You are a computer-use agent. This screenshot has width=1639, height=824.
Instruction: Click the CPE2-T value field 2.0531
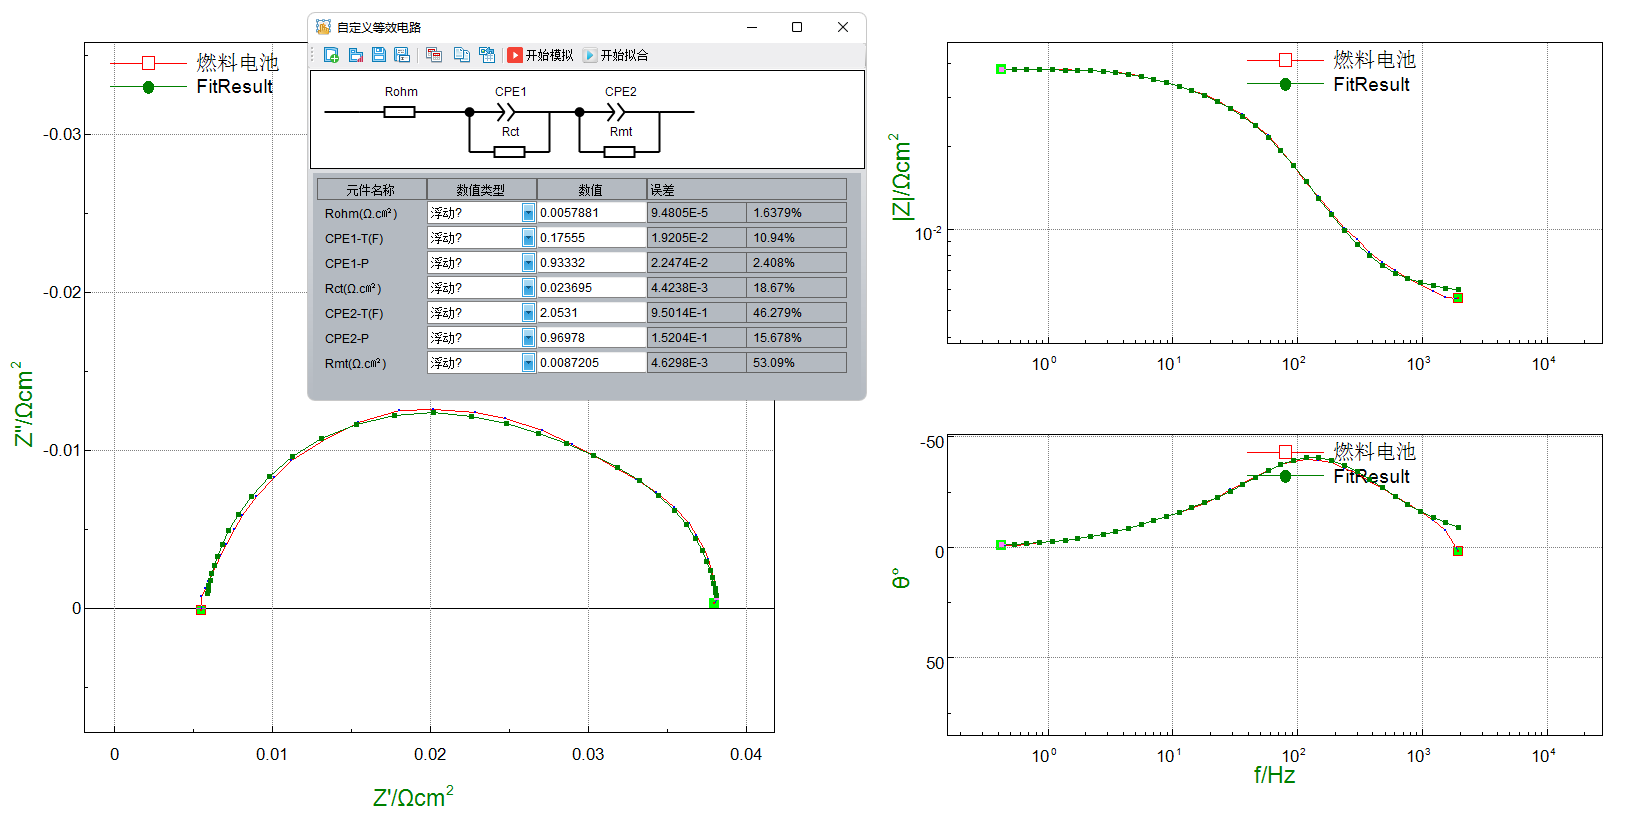tap(592, 313)
